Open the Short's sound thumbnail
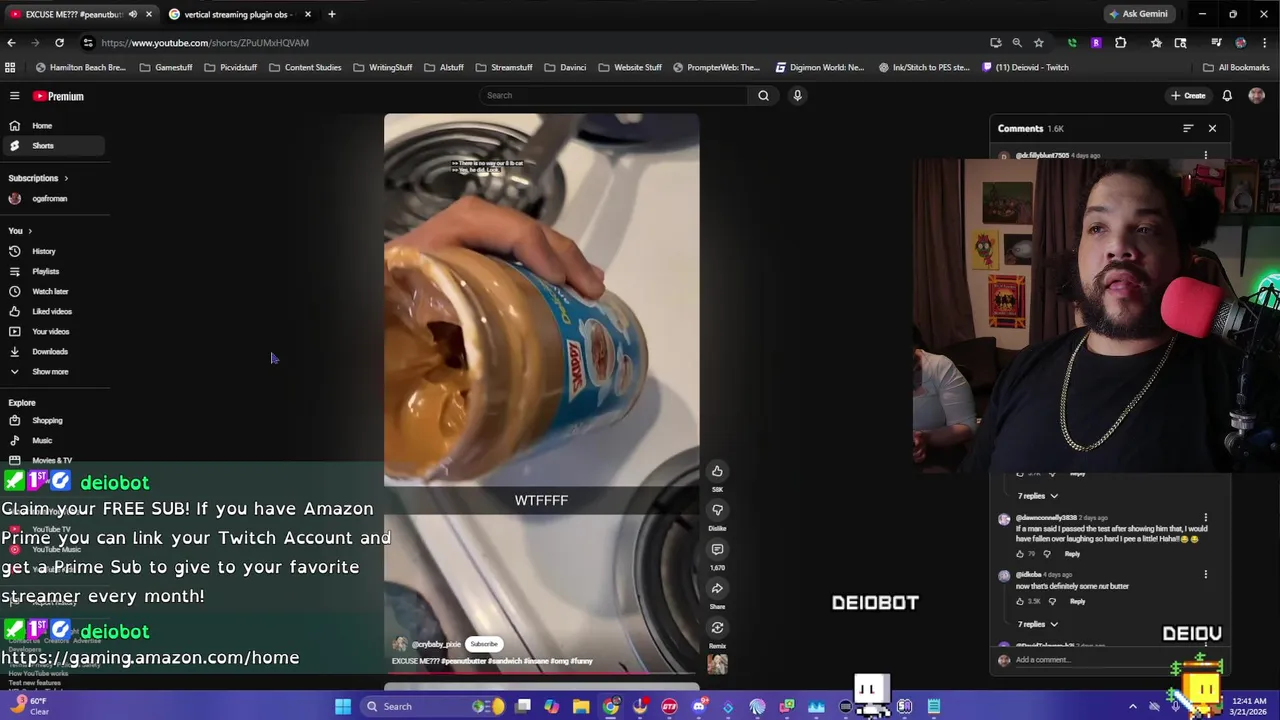The height and width of the screenshot is (720, 1280). pos(717,662)
